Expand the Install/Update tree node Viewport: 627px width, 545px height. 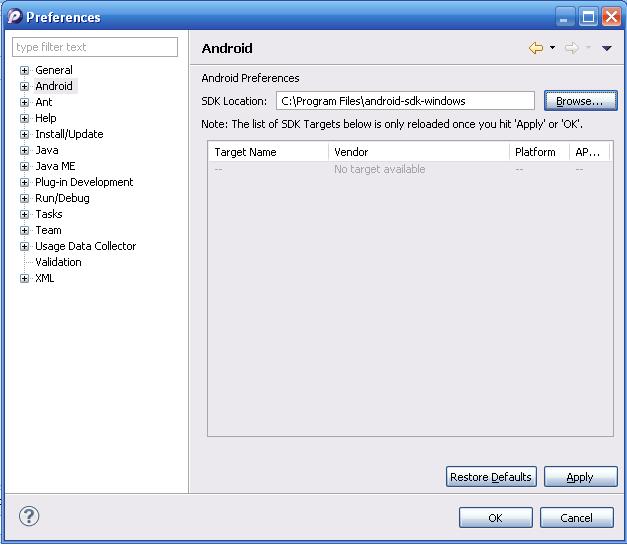coord(24,134)
